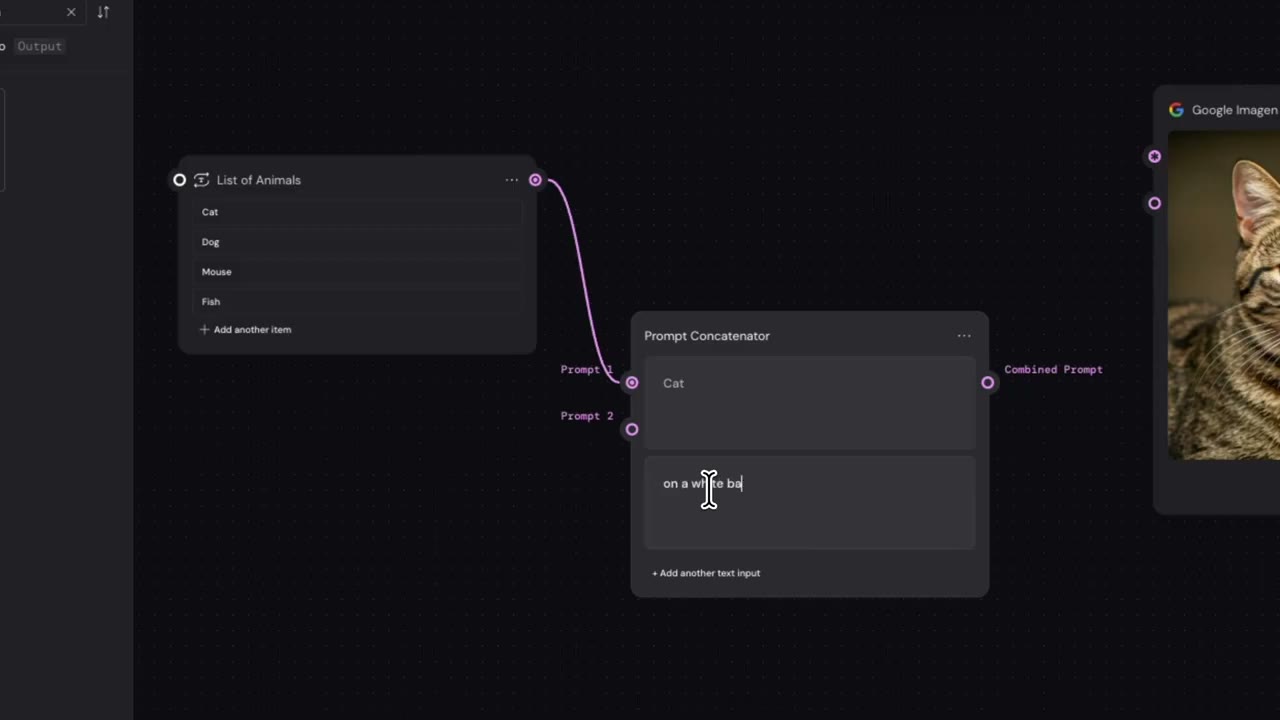The image size is (1280, 720).
Task: Open the Prompt Concatenator three-dot menu
Action: coord(964,336)
